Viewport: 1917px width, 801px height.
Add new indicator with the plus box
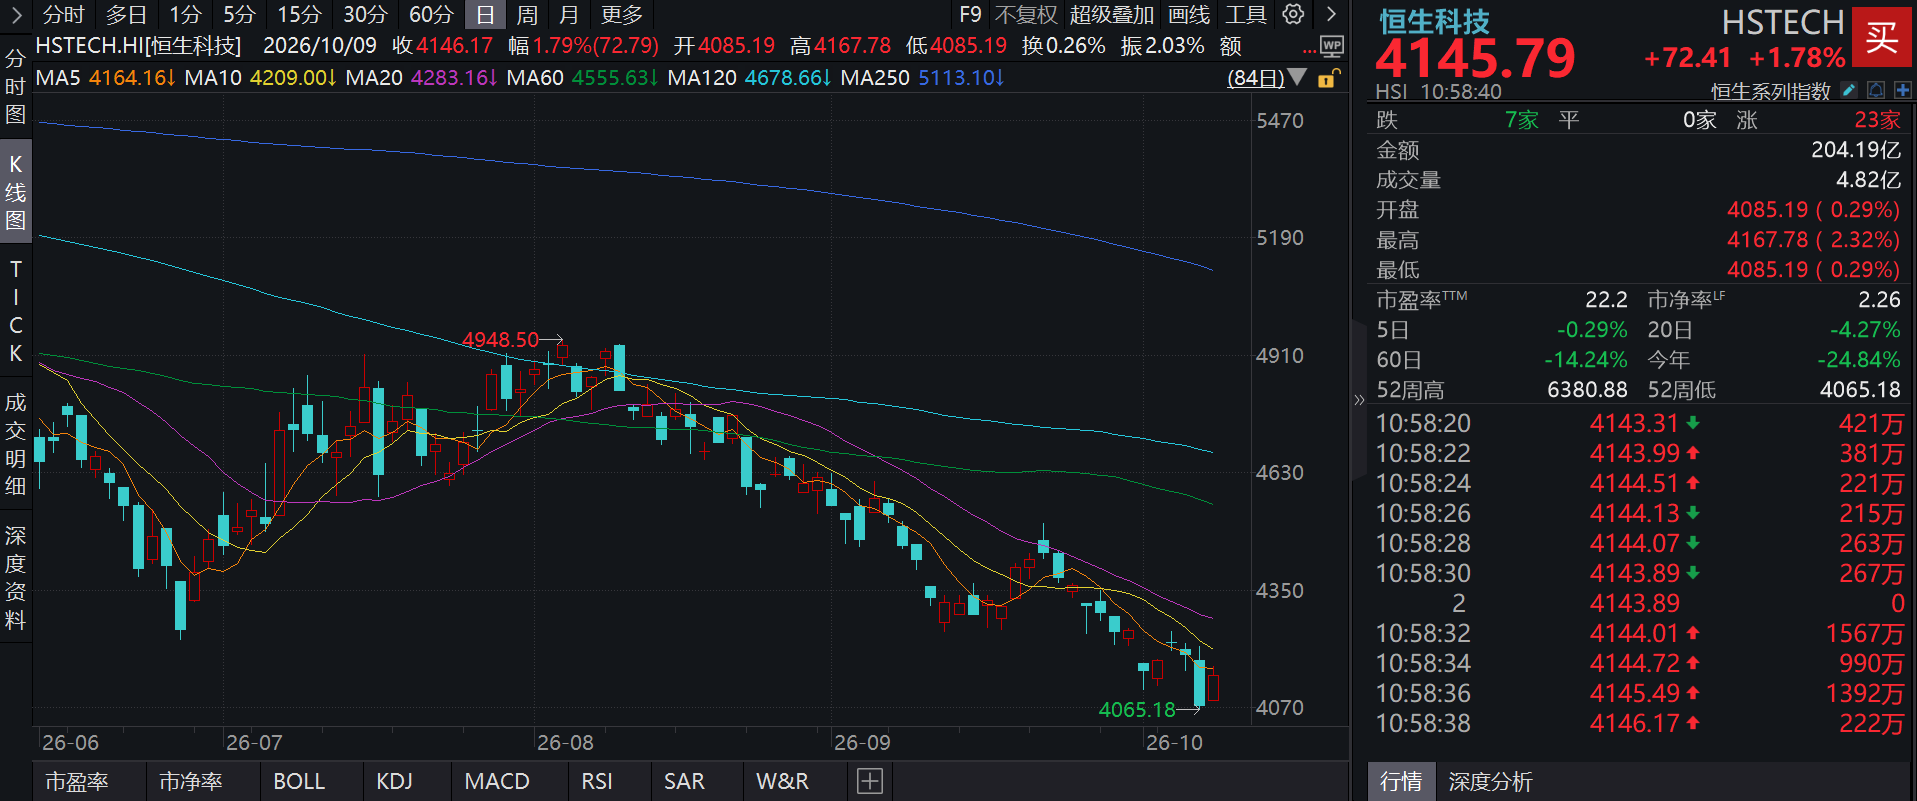point(870,781)
